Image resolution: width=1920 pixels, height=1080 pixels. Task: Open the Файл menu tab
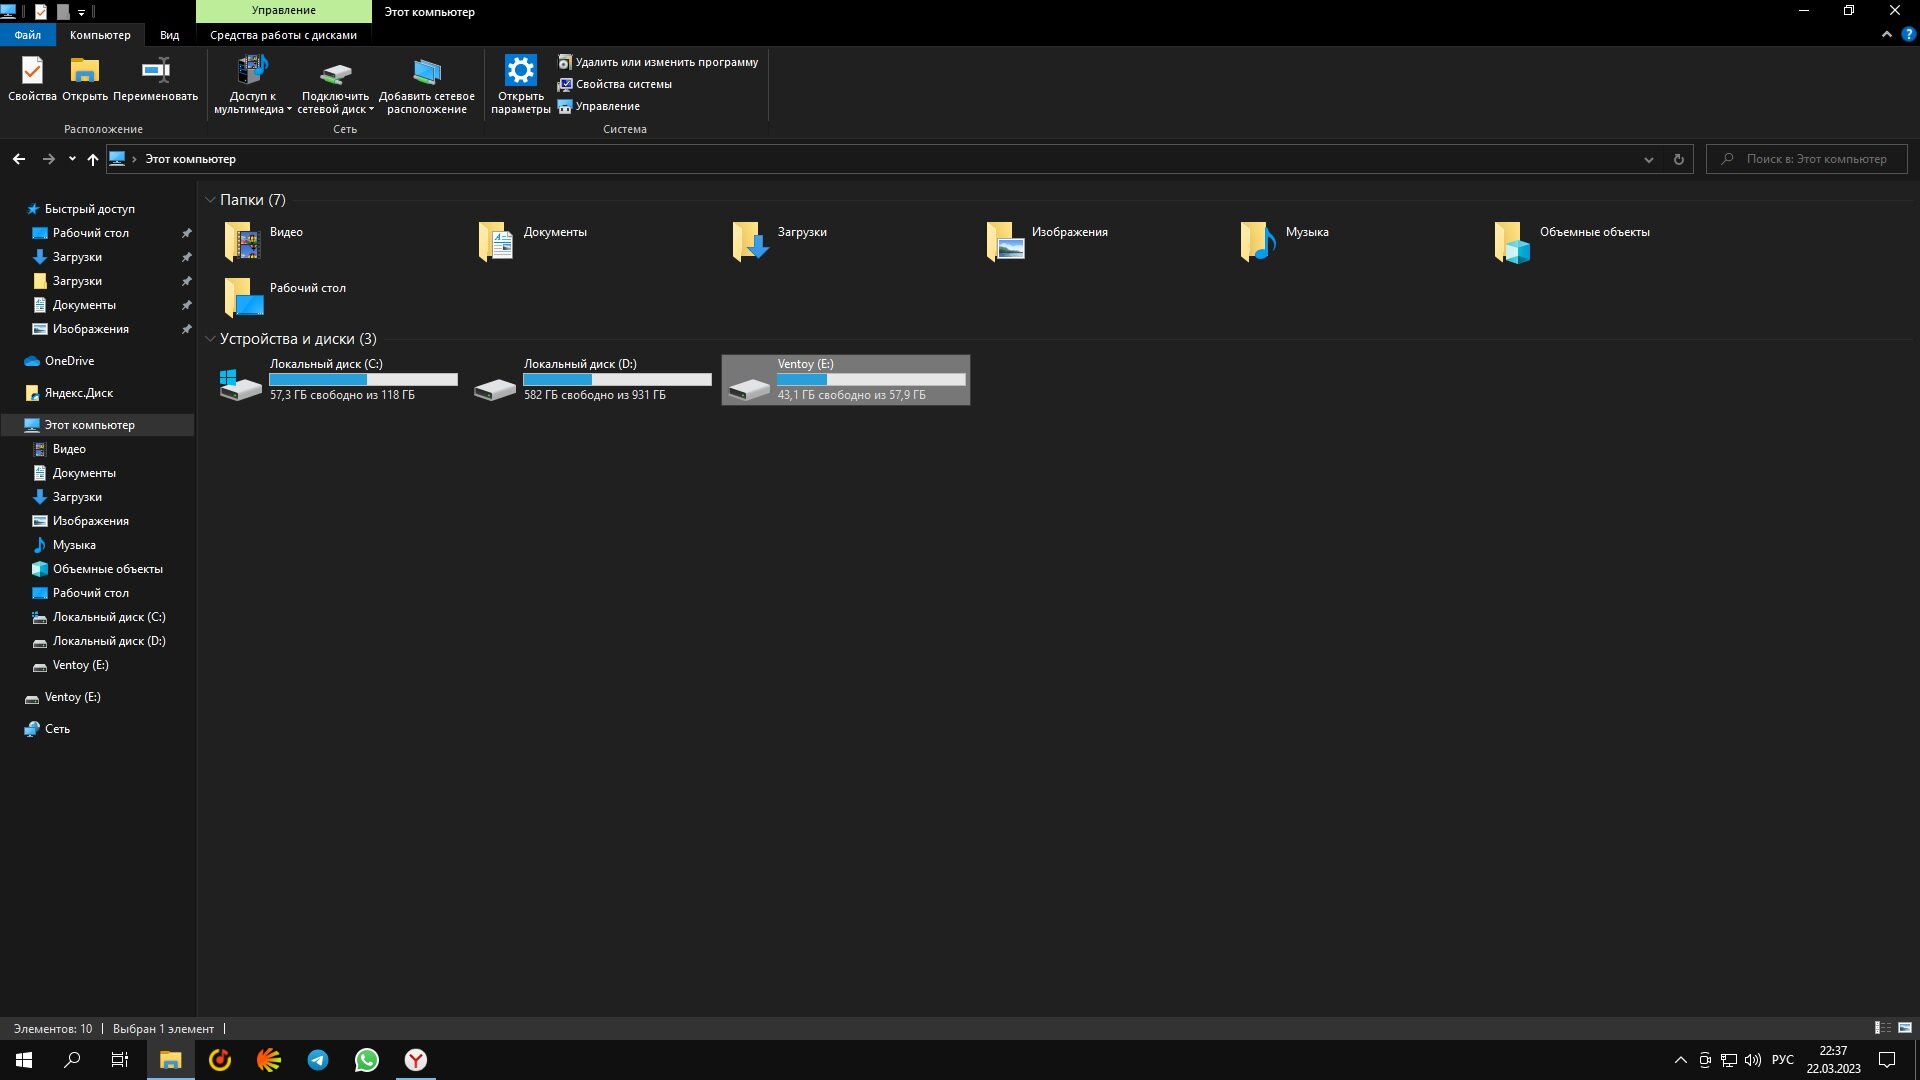(28, 35)
